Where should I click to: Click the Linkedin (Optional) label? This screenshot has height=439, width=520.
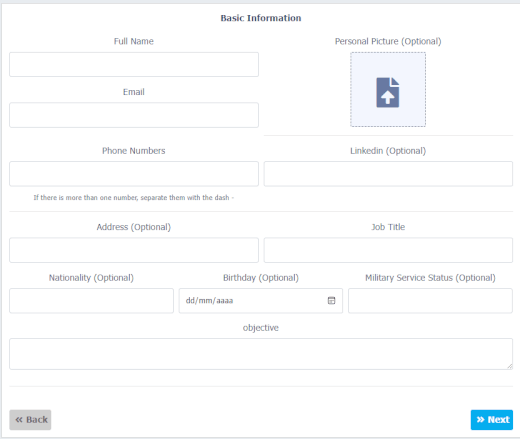point(388,151)
